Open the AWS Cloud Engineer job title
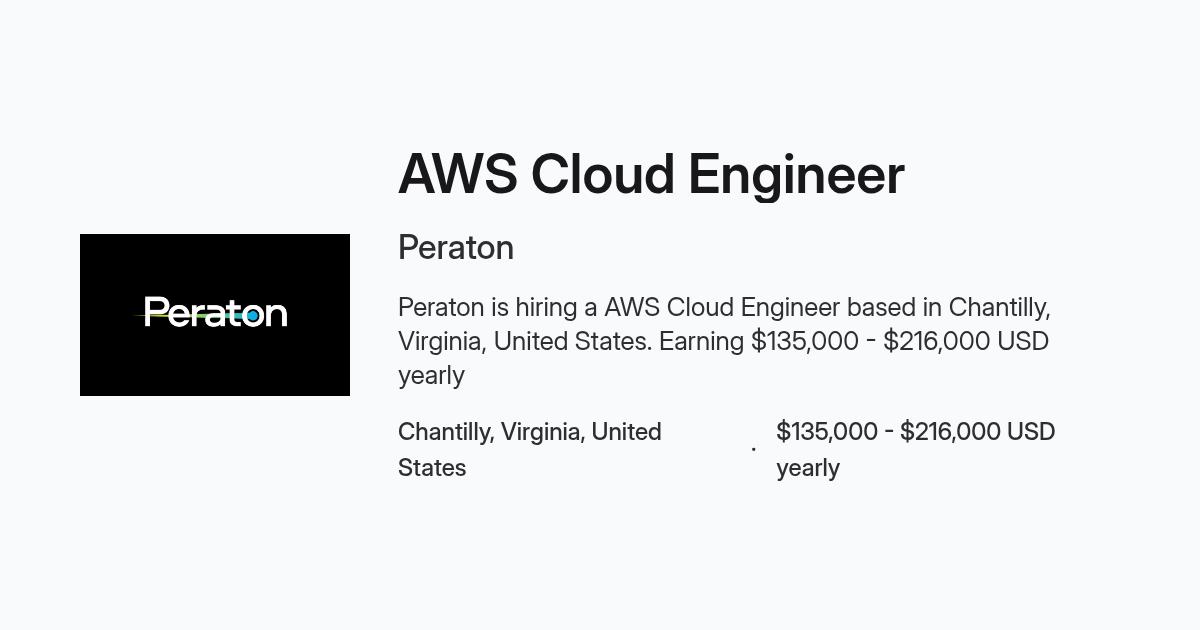 651,174
